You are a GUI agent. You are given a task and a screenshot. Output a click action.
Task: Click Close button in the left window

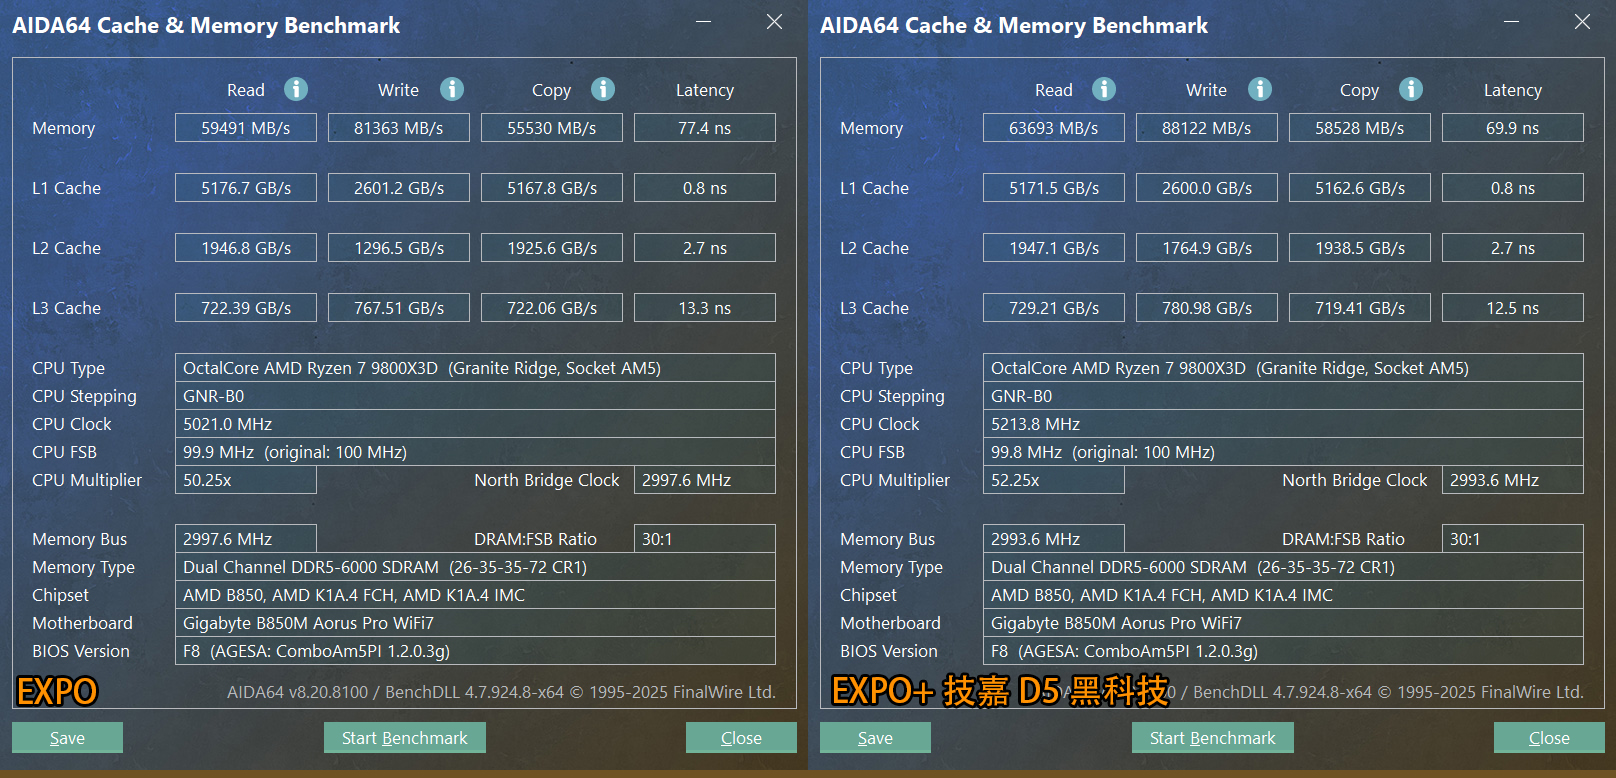(x=741, y=738)
